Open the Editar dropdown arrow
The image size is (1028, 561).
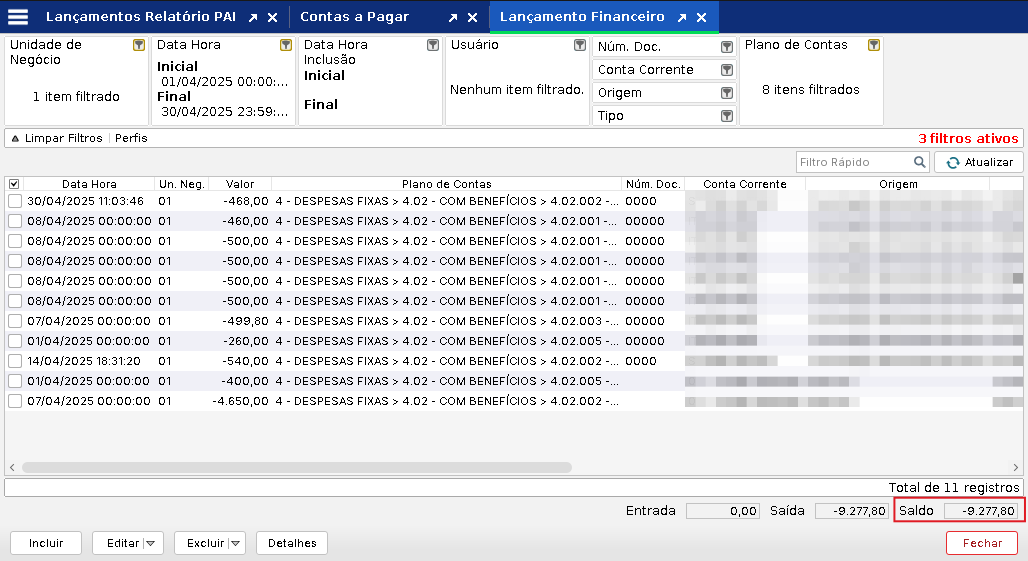click(x=151, y=543)
